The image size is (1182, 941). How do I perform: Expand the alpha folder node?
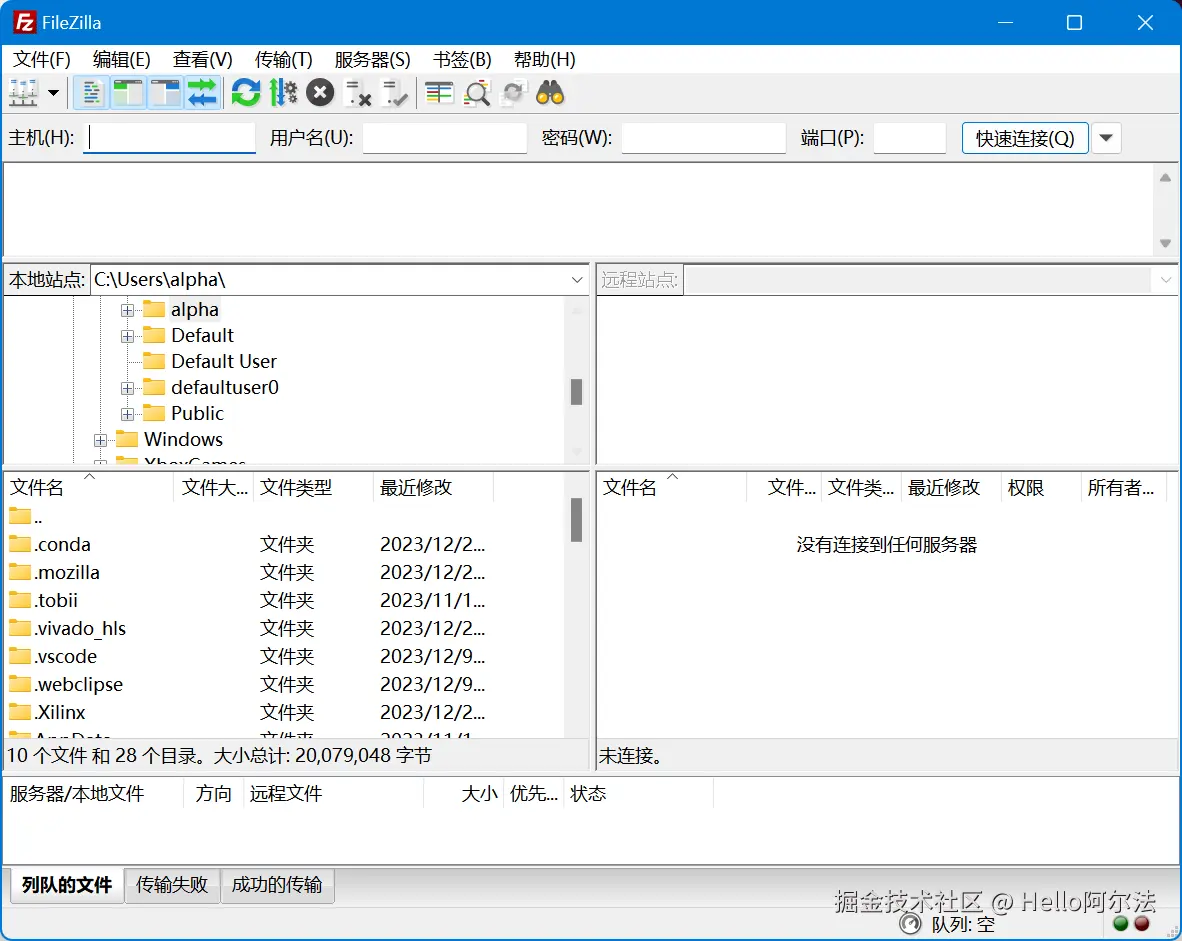(127, 310)
